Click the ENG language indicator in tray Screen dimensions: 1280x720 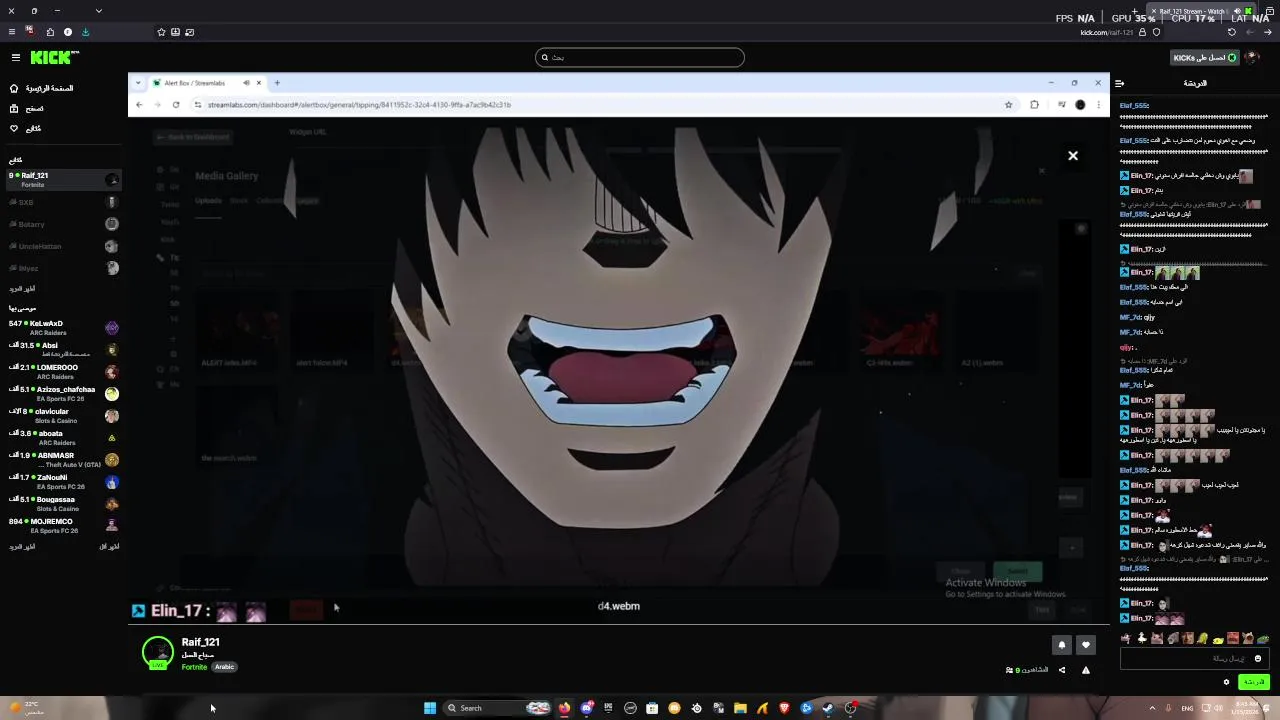(1188, 708)
